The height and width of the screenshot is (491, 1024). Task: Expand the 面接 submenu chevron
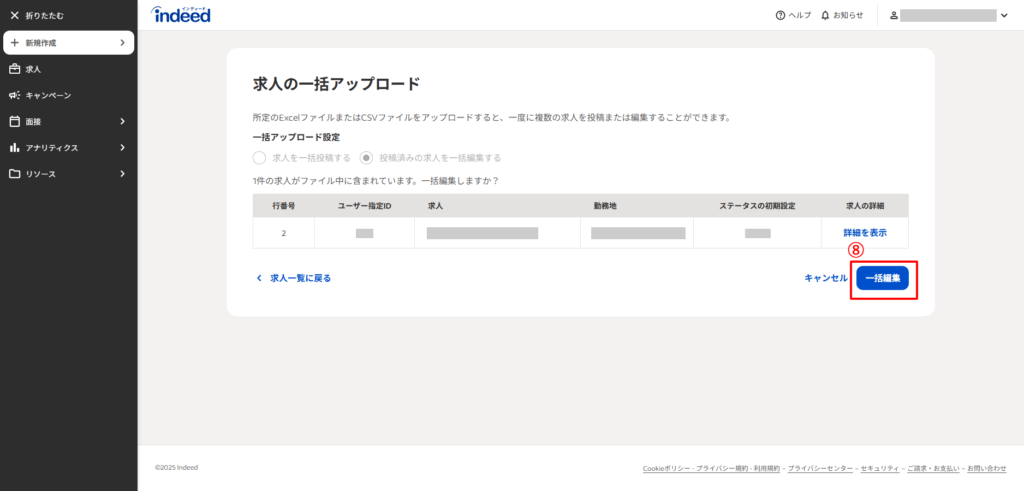pyautogui.click(x=122, y=121)
